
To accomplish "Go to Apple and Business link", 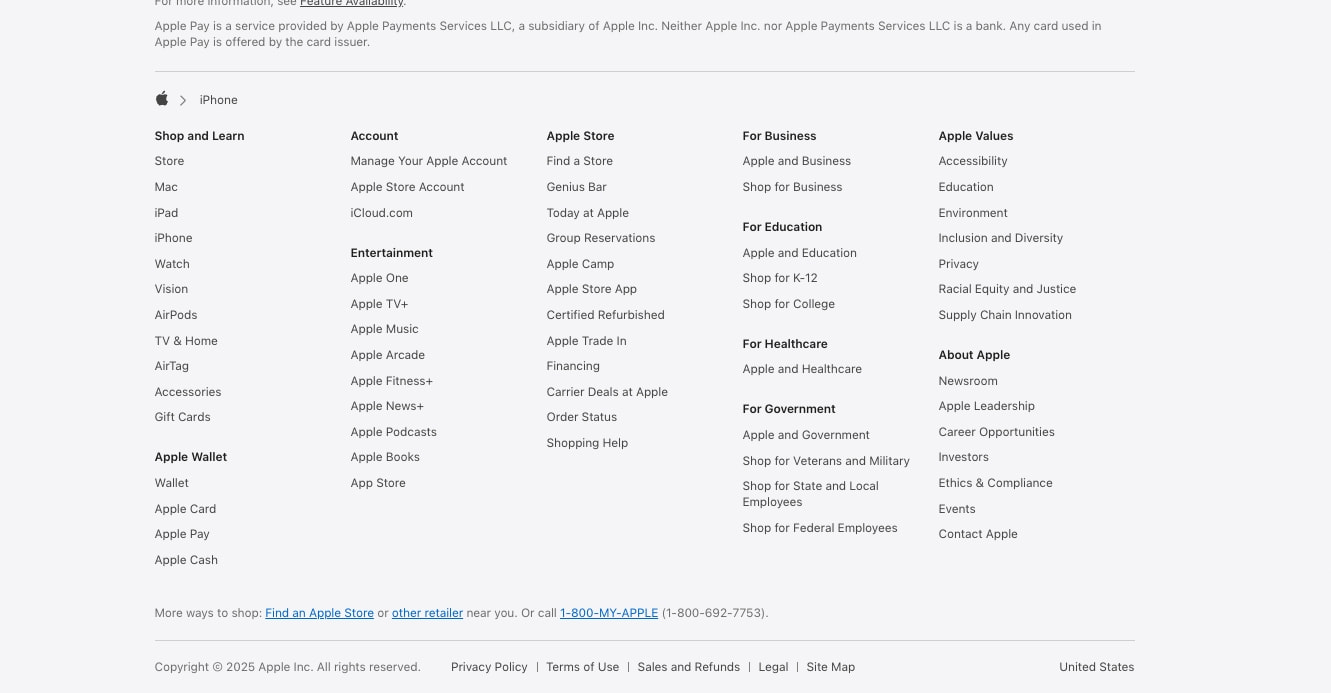I will (796, 161).
